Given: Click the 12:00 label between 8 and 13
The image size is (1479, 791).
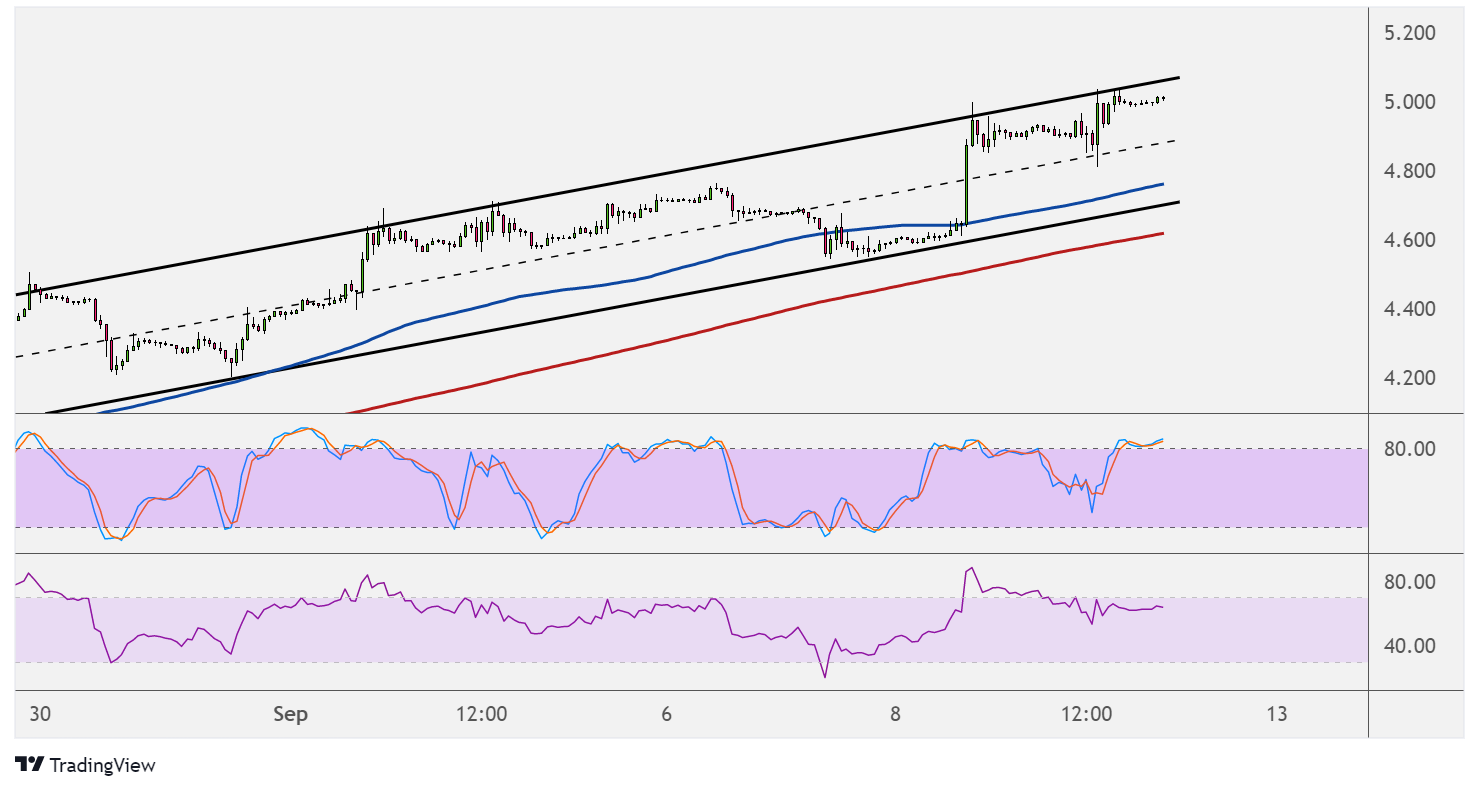Looking at the screenshot, I should pos(1087,715).
